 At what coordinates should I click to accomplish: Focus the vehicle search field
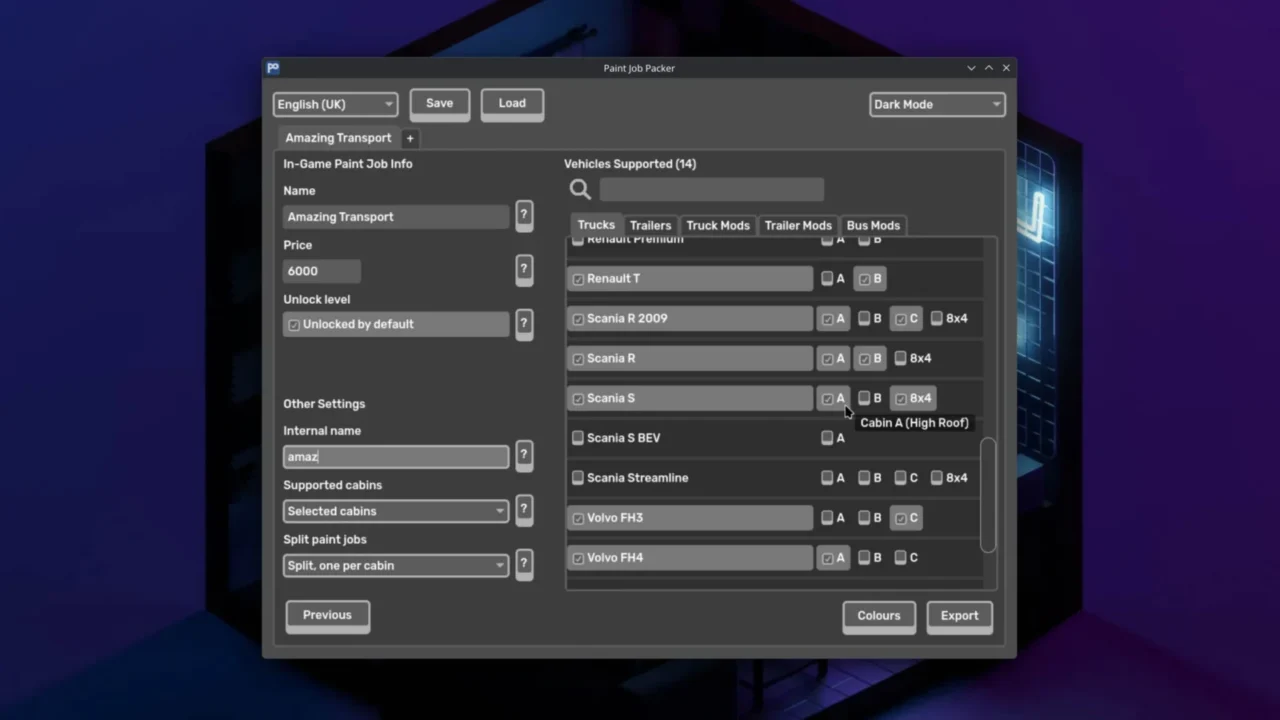pyautogui.click(x=712, y=189)
